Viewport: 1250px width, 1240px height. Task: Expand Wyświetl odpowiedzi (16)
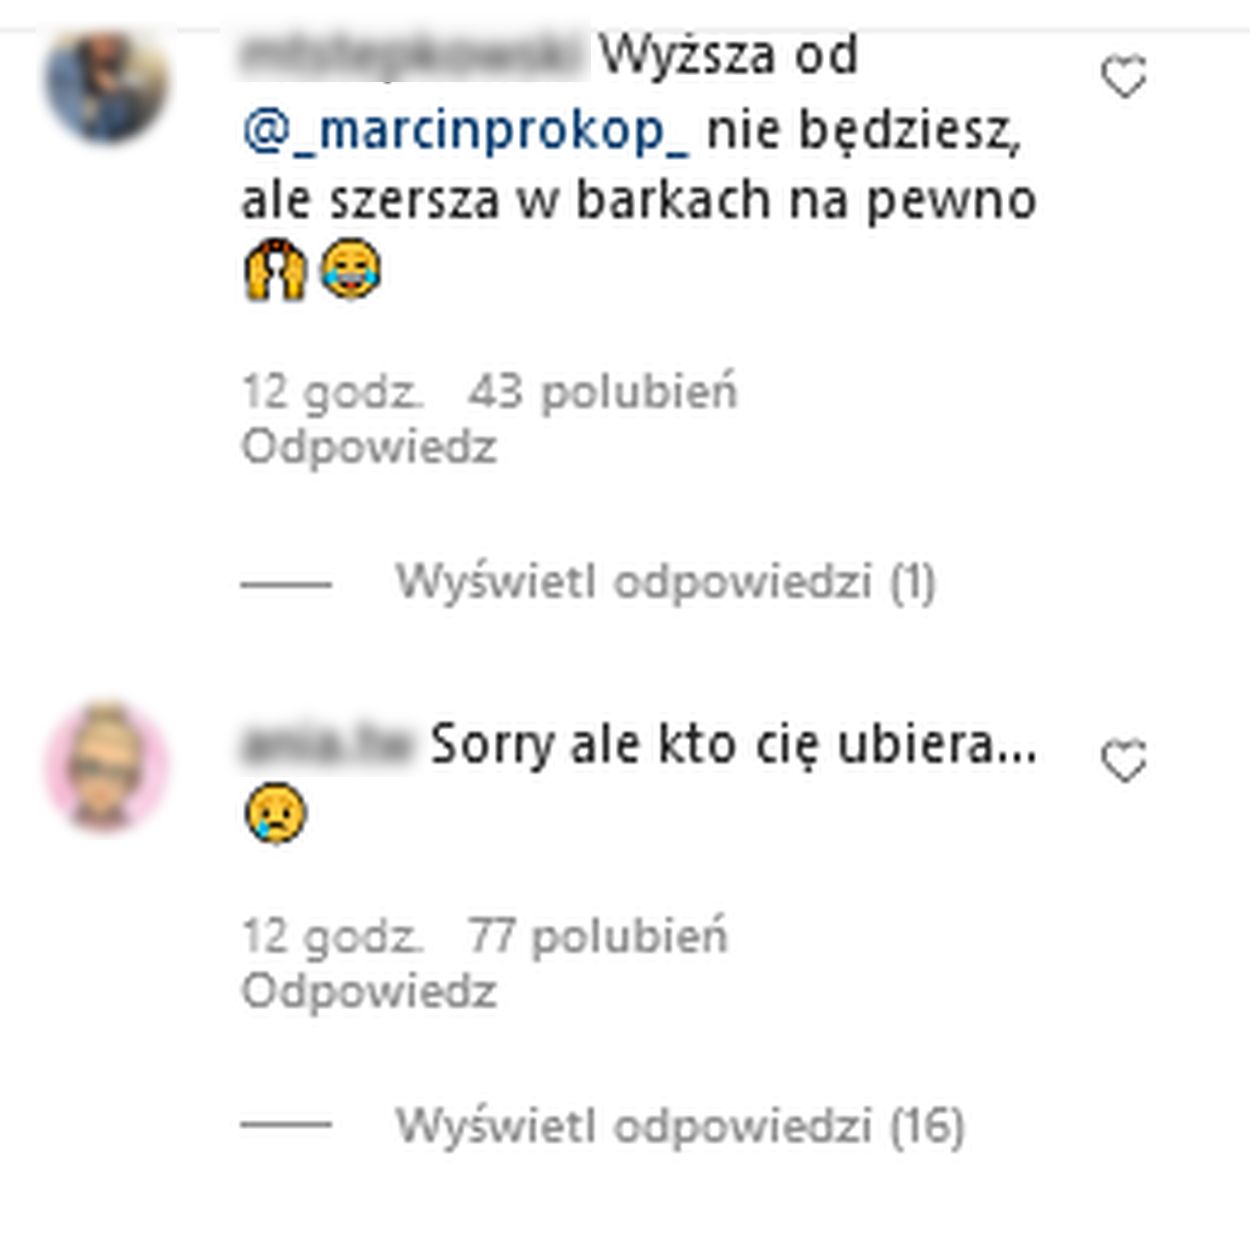680,1126
